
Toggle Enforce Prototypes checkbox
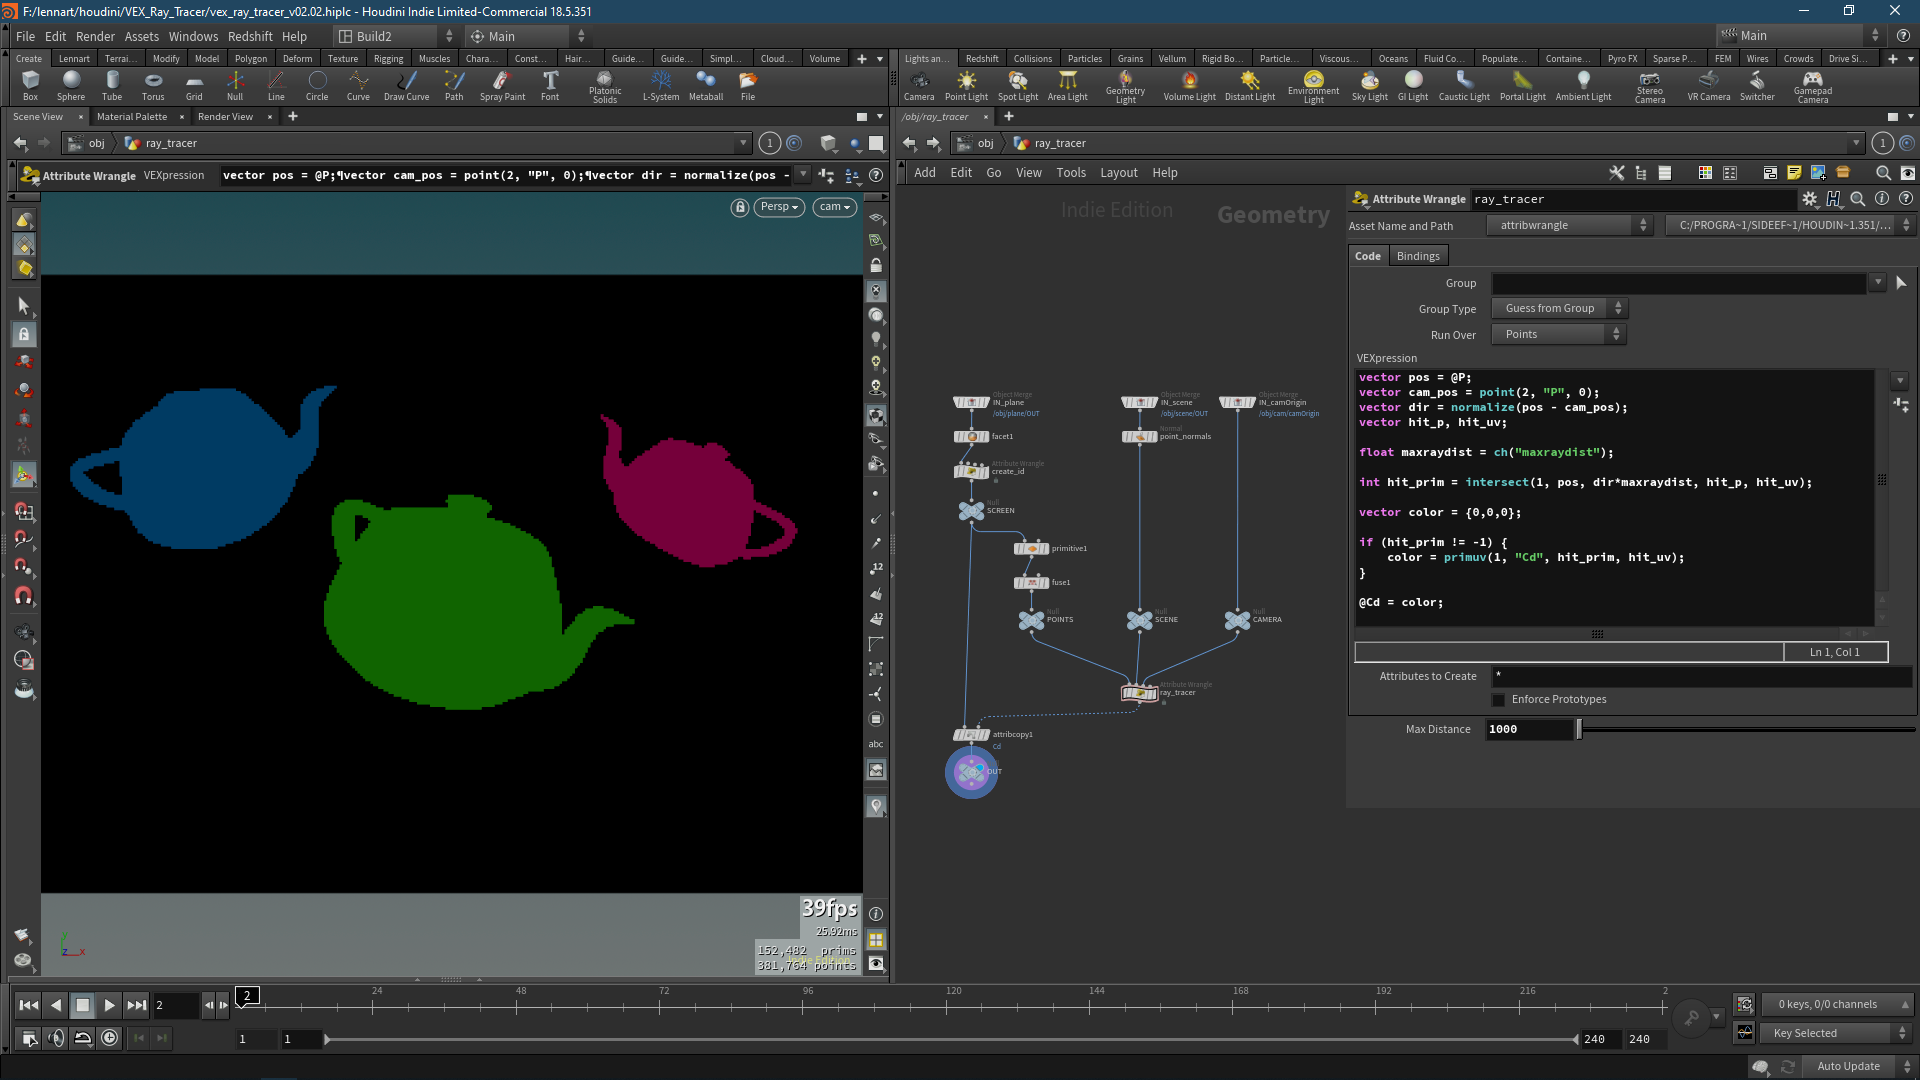[1498, 699]
